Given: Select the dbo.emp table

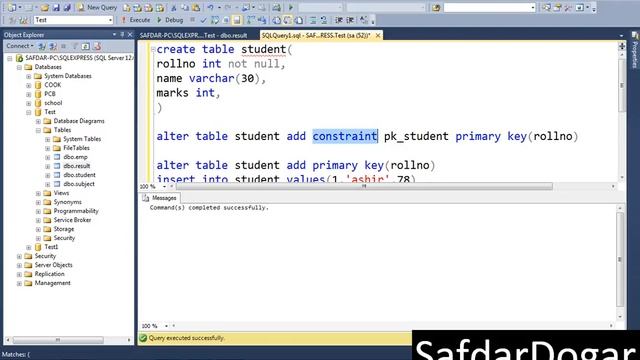Looking at the screenshot, I should pos(75,157).
